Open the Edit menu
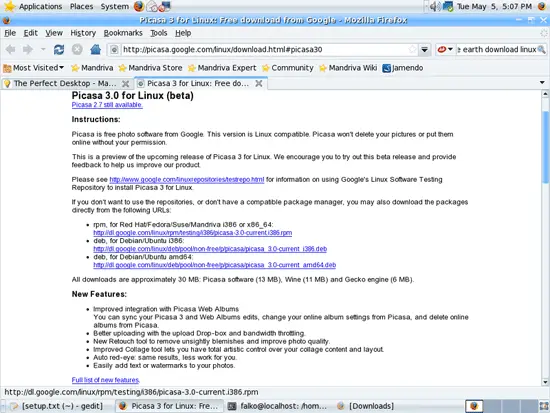This screenshot has width=550, height=413. [31, 33]
